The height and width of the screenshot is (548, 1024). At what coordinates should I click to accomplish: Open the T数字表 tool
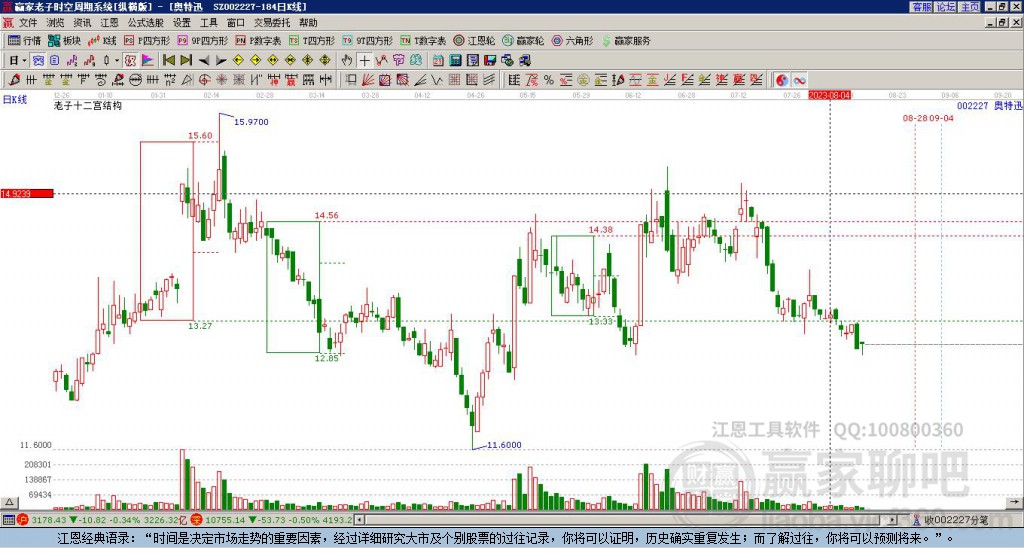[423, 40]
